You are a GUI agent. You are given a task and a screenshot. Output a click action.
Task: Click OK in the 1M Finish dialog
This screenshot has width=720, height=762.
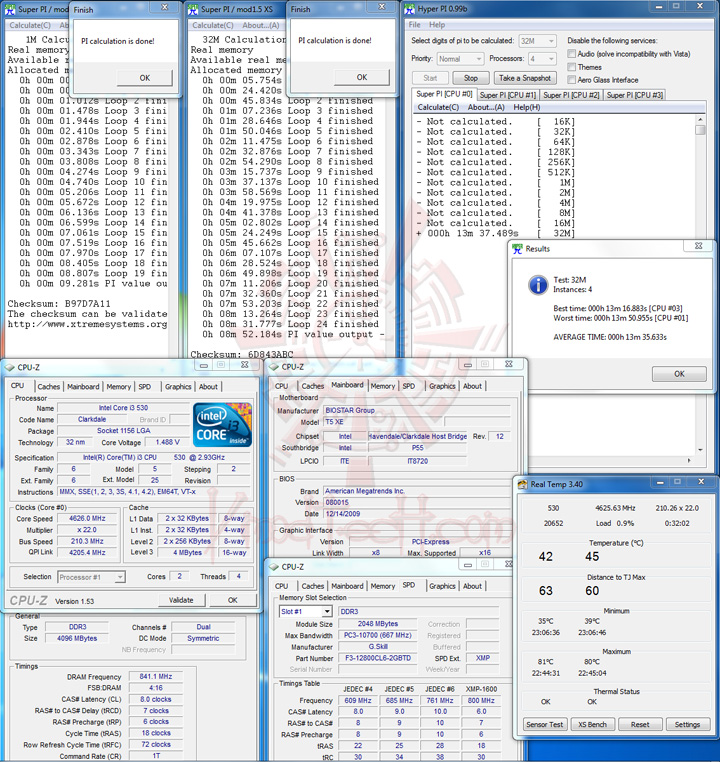[x=145, y=78]
